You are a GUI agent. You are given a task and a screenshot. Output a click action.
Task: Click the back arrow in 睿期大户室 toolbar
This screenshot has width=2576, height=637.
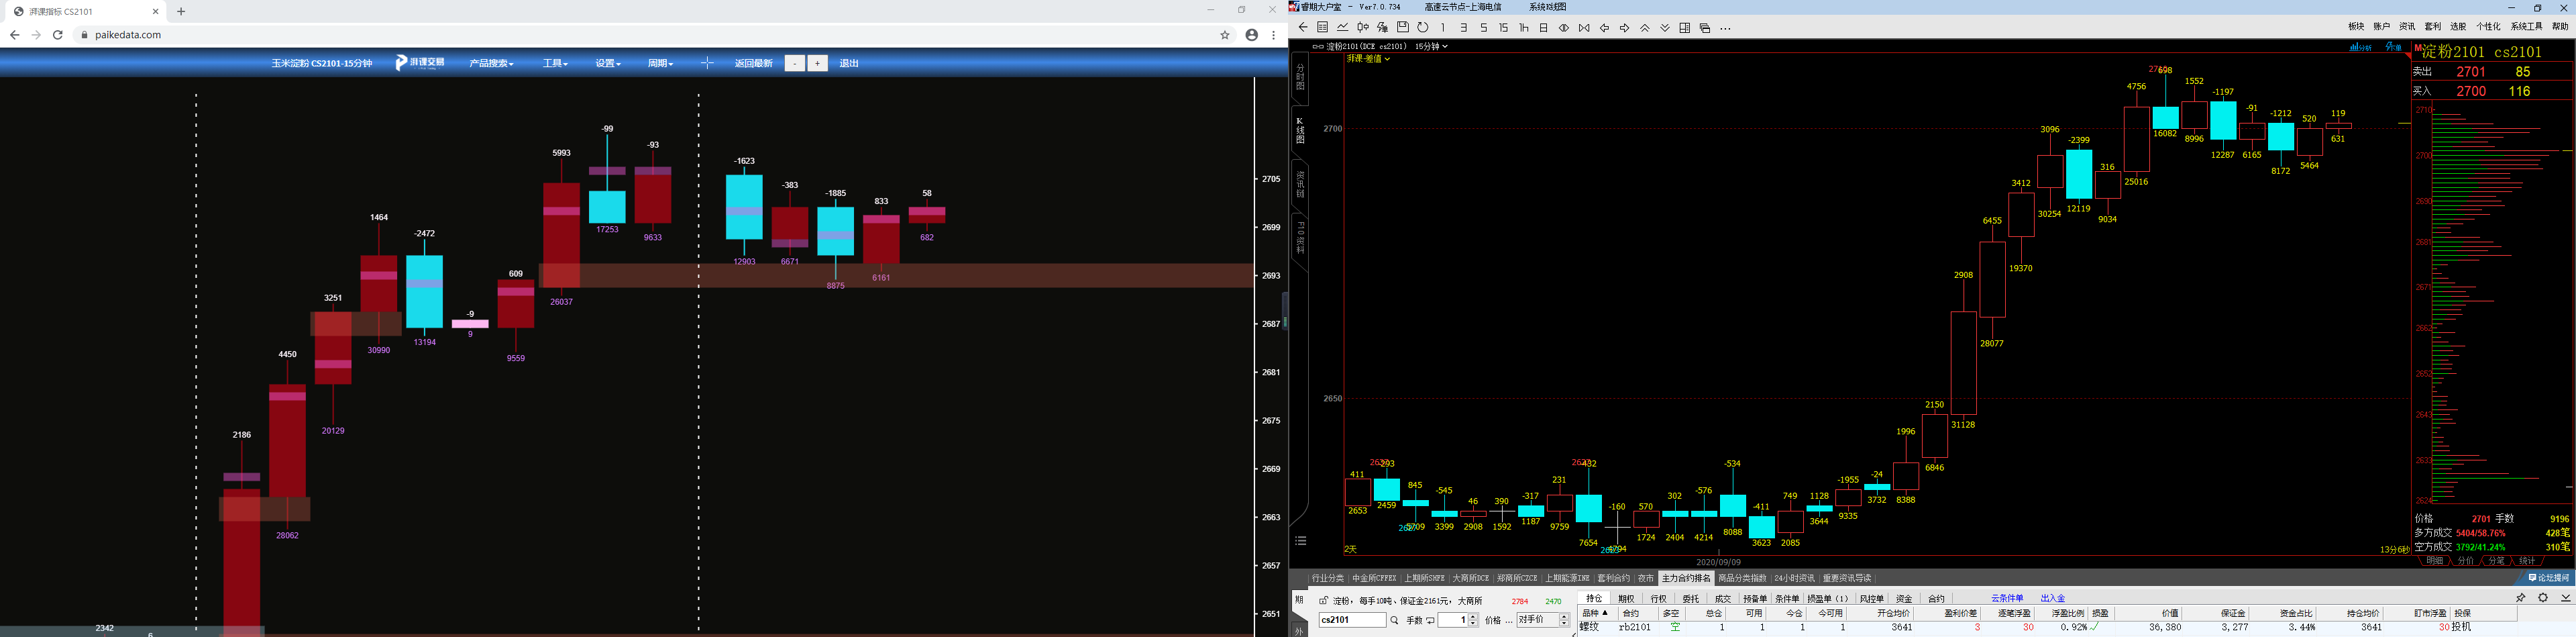[1303, 28]
